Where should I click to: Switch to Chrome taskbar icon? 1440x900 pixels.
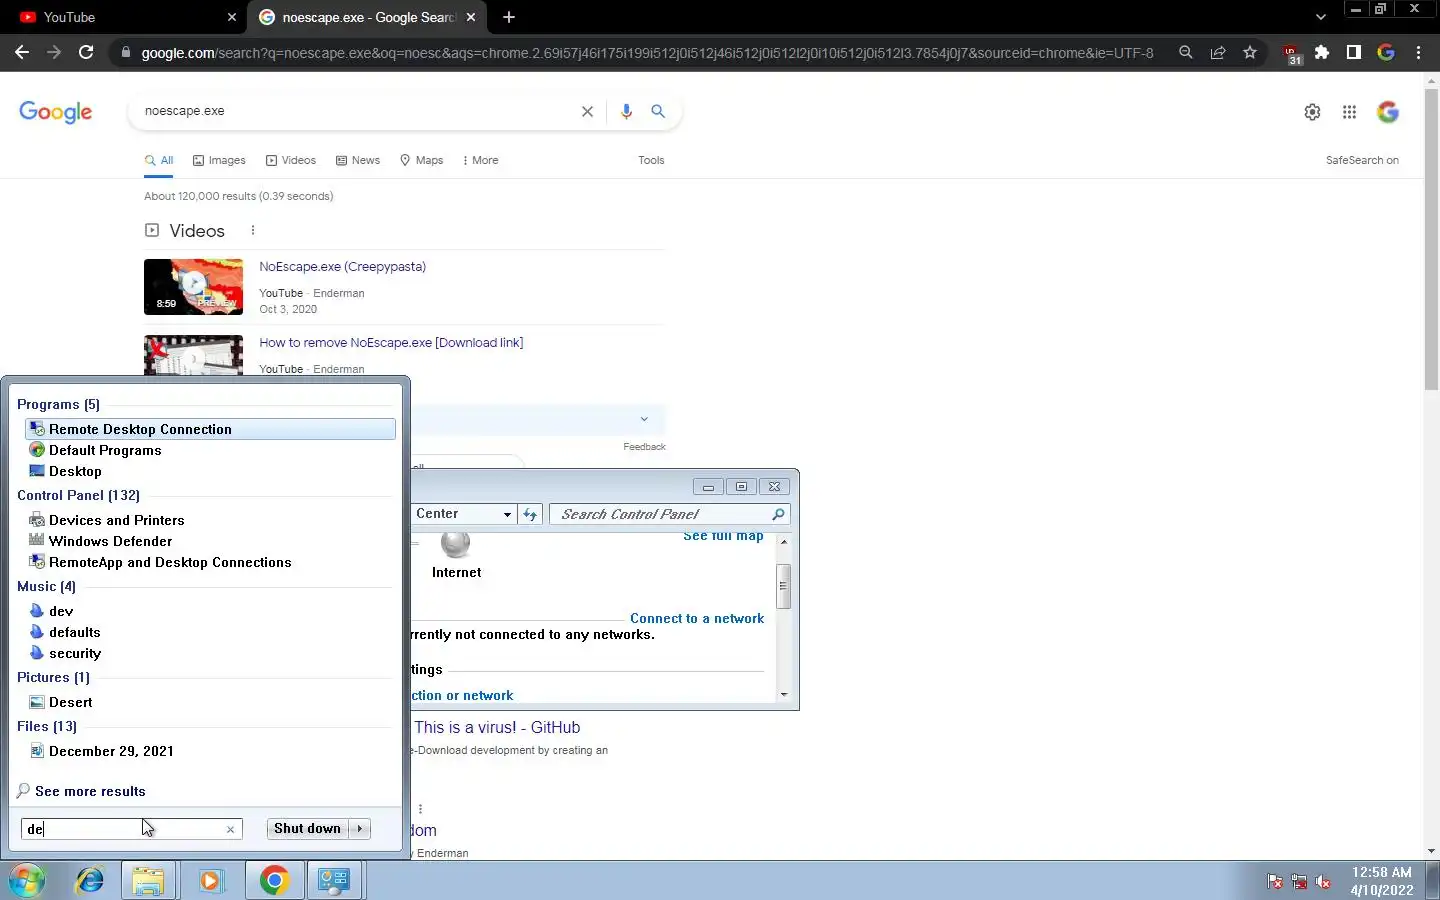[274, 880]
